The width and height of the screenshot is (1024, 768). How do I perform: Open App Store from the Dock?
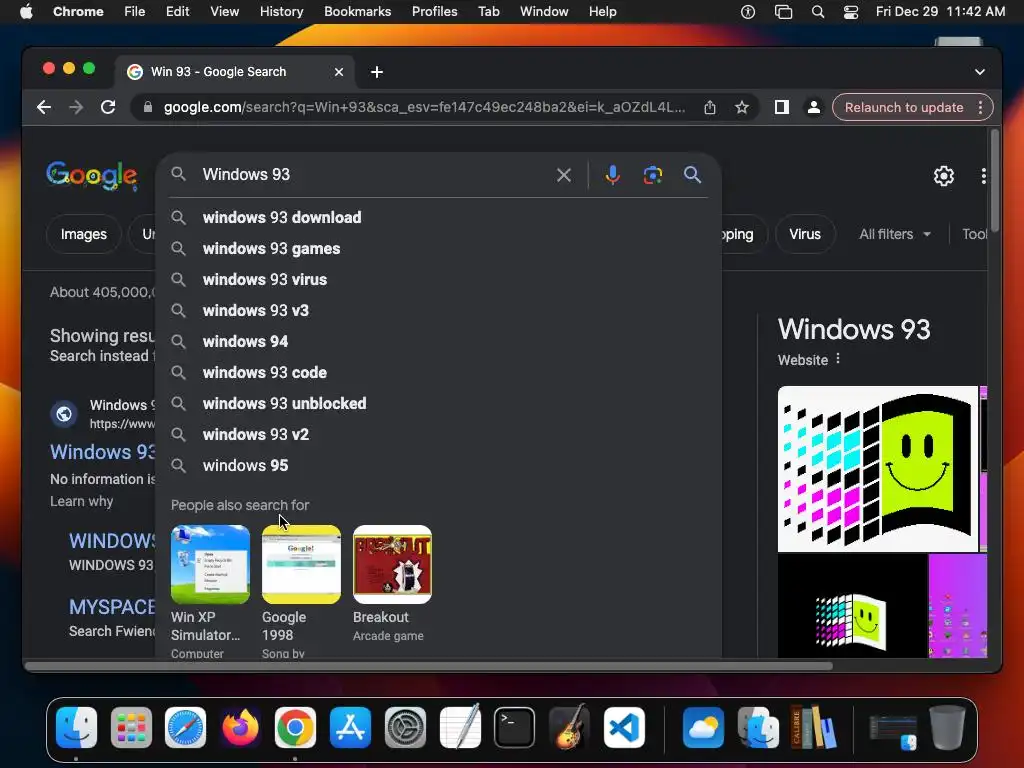point(350,728)
